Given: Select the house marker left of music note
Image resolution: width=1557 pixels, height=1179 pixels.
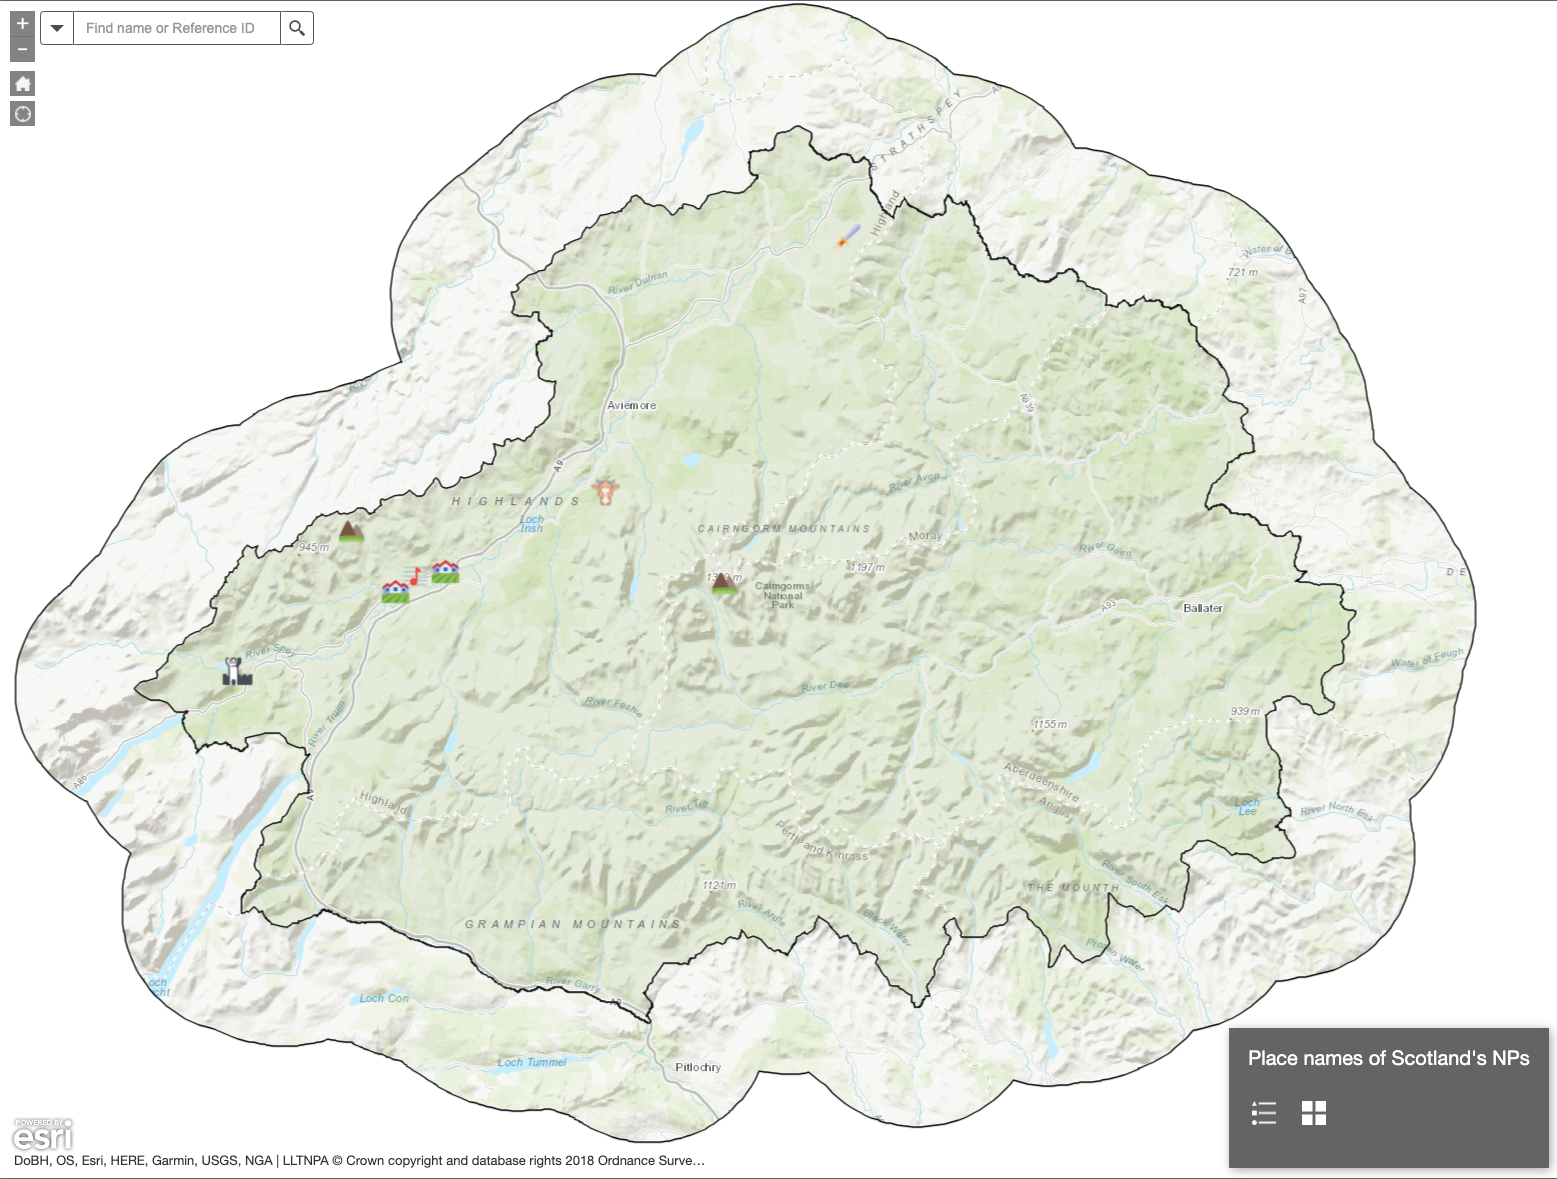Looking at the screenshot, I should pyautogui.click(x=396, y=592).
